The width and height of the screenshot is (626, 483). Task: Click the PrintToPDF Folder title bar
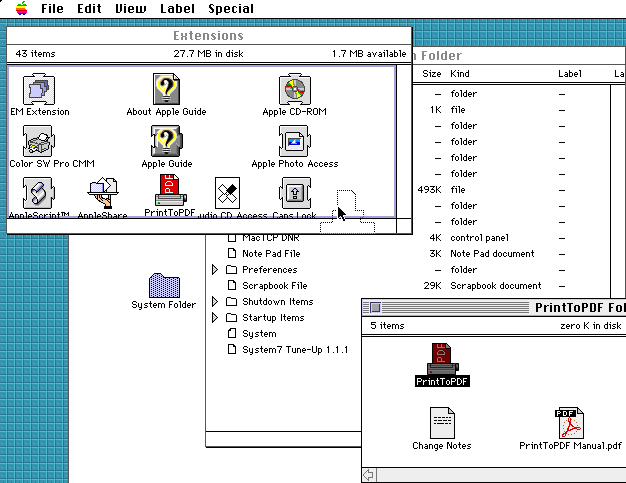click(x=494, y=307)
